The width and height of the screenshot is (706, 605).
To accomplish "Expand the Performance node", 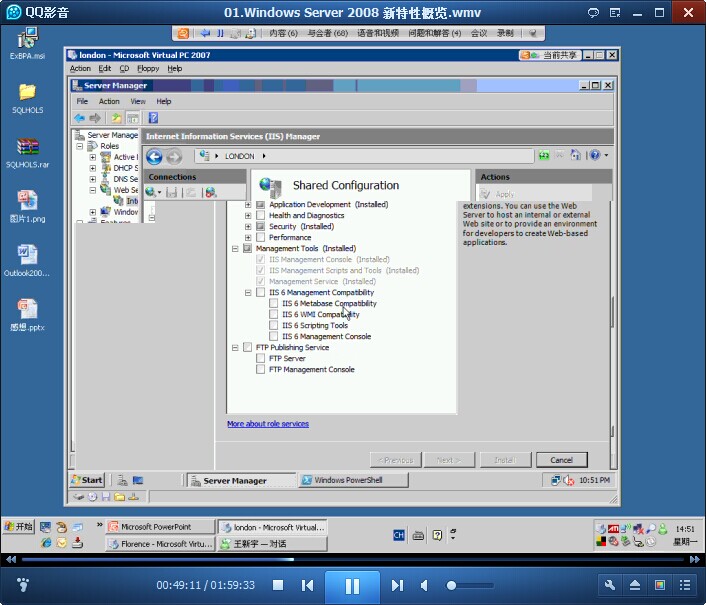I will coord(248,238).
